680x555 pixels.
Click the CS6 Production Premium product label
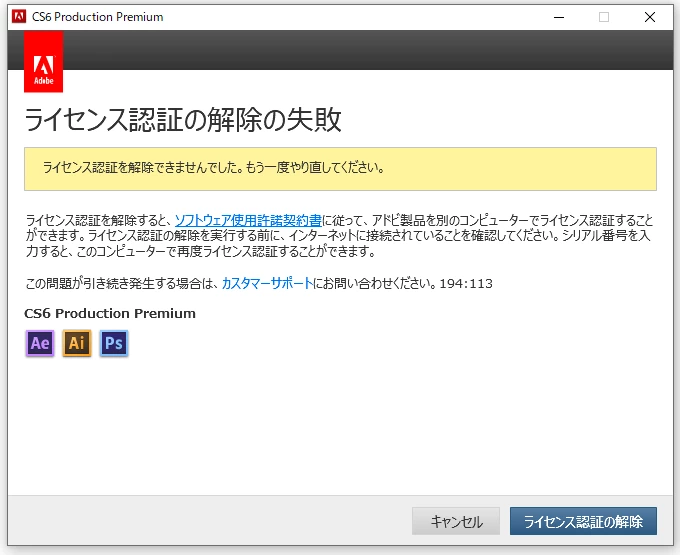(x=110, y=313)
